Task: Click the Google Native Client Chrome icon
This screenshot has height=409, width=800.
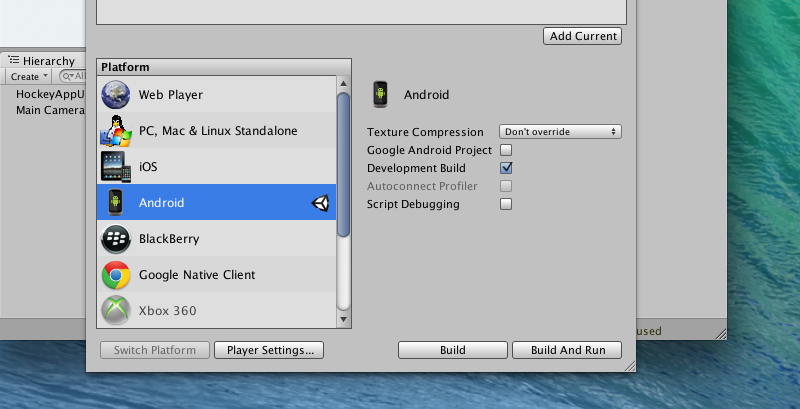Action: pyautogui.click(x=116, y=275)
